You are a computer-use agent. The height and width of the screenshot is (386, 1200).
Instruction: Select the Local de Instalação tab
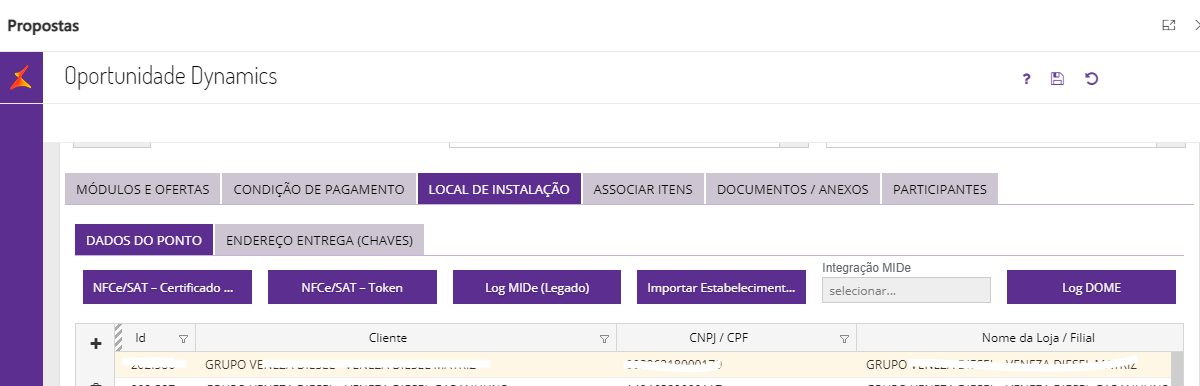pos(499,189)
